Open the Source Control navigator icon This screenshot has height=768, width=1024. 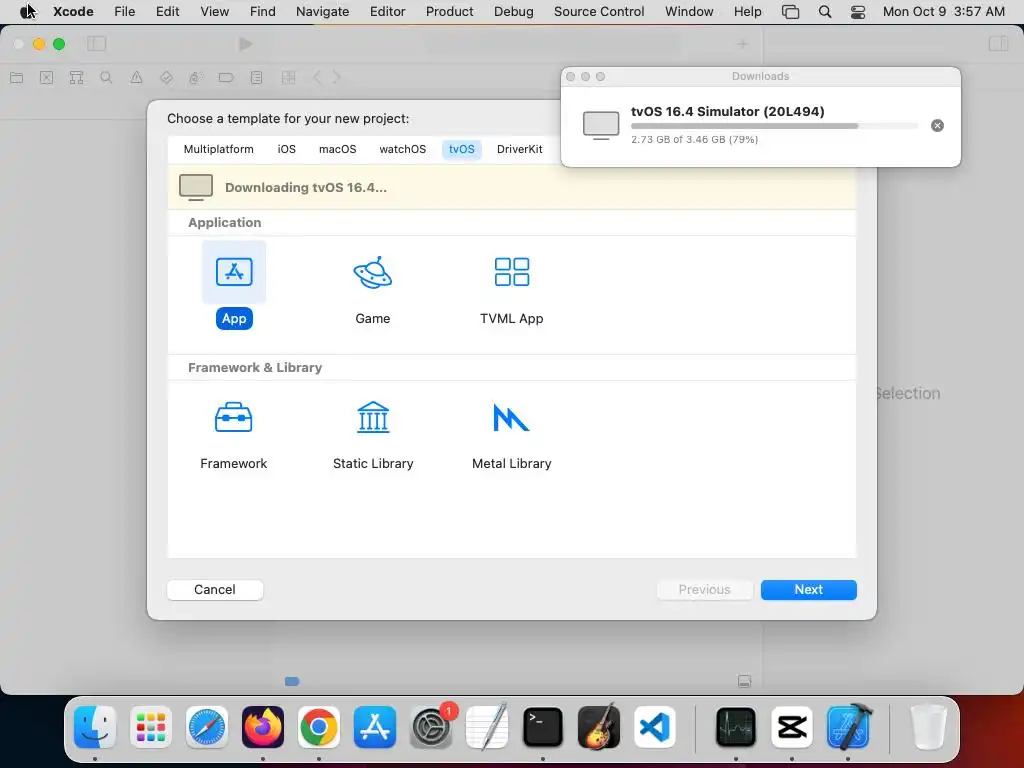(46, 78)
